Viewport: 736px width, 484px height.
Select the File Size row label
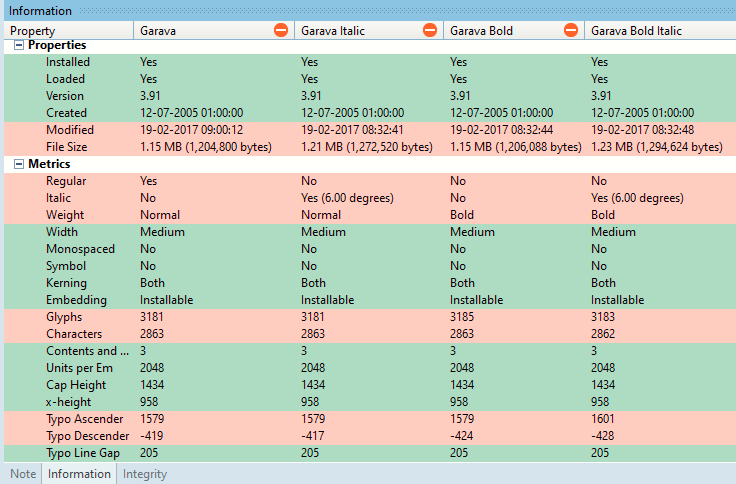67,147
